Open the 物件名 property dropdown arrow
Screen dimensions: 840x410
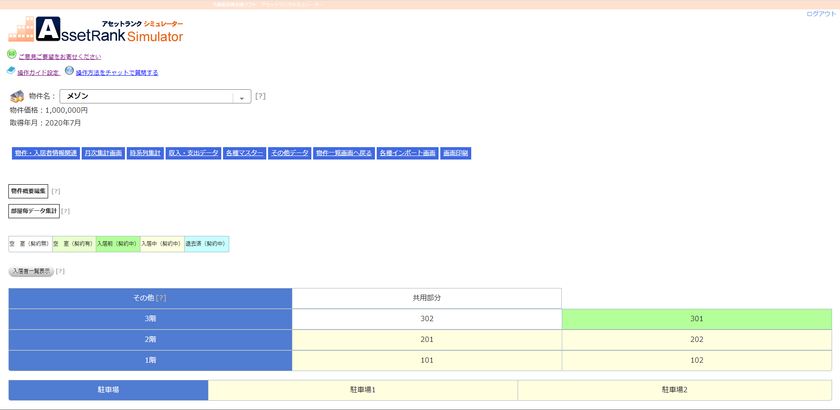(242, 97)
